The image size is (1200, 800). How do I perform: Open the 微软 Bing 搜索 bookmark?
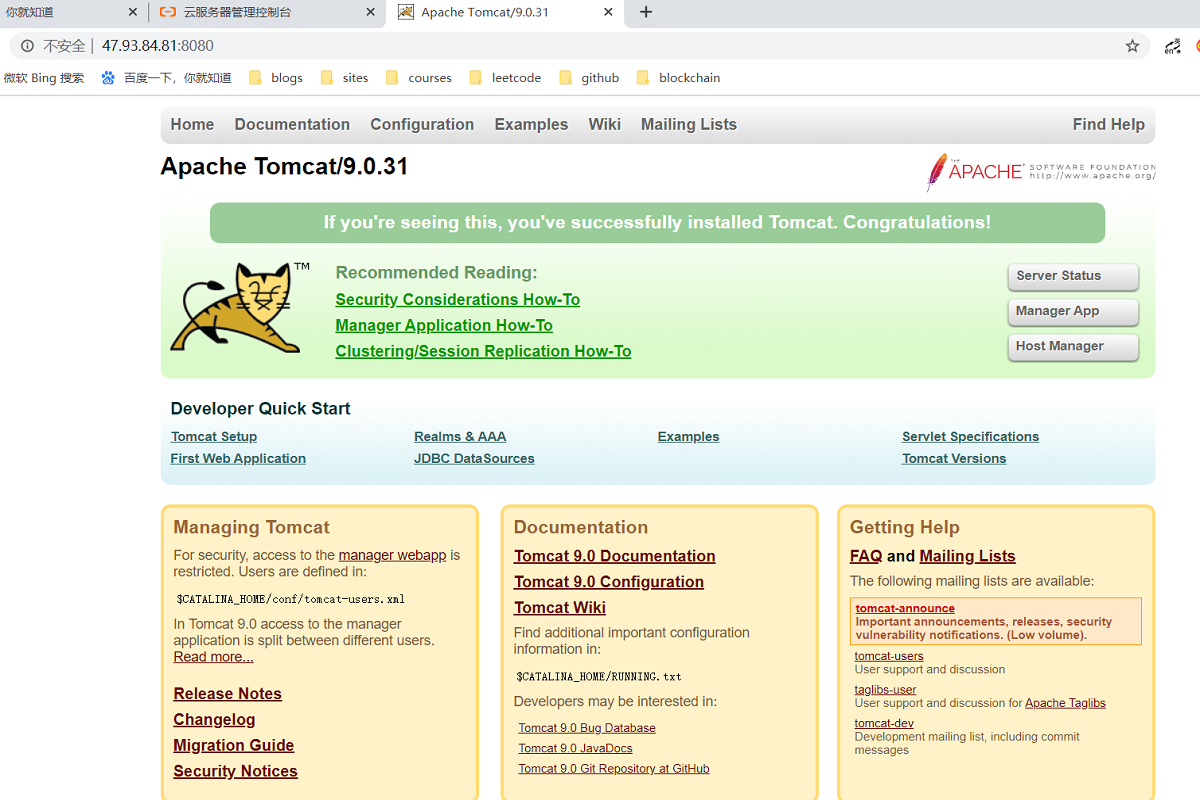[x=44, y=78]
